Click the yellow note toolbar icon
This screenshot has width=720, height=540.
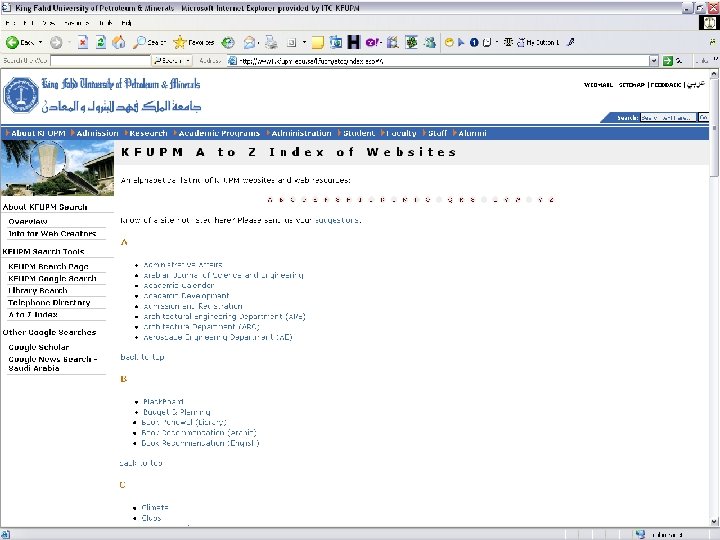pos(317,43)
